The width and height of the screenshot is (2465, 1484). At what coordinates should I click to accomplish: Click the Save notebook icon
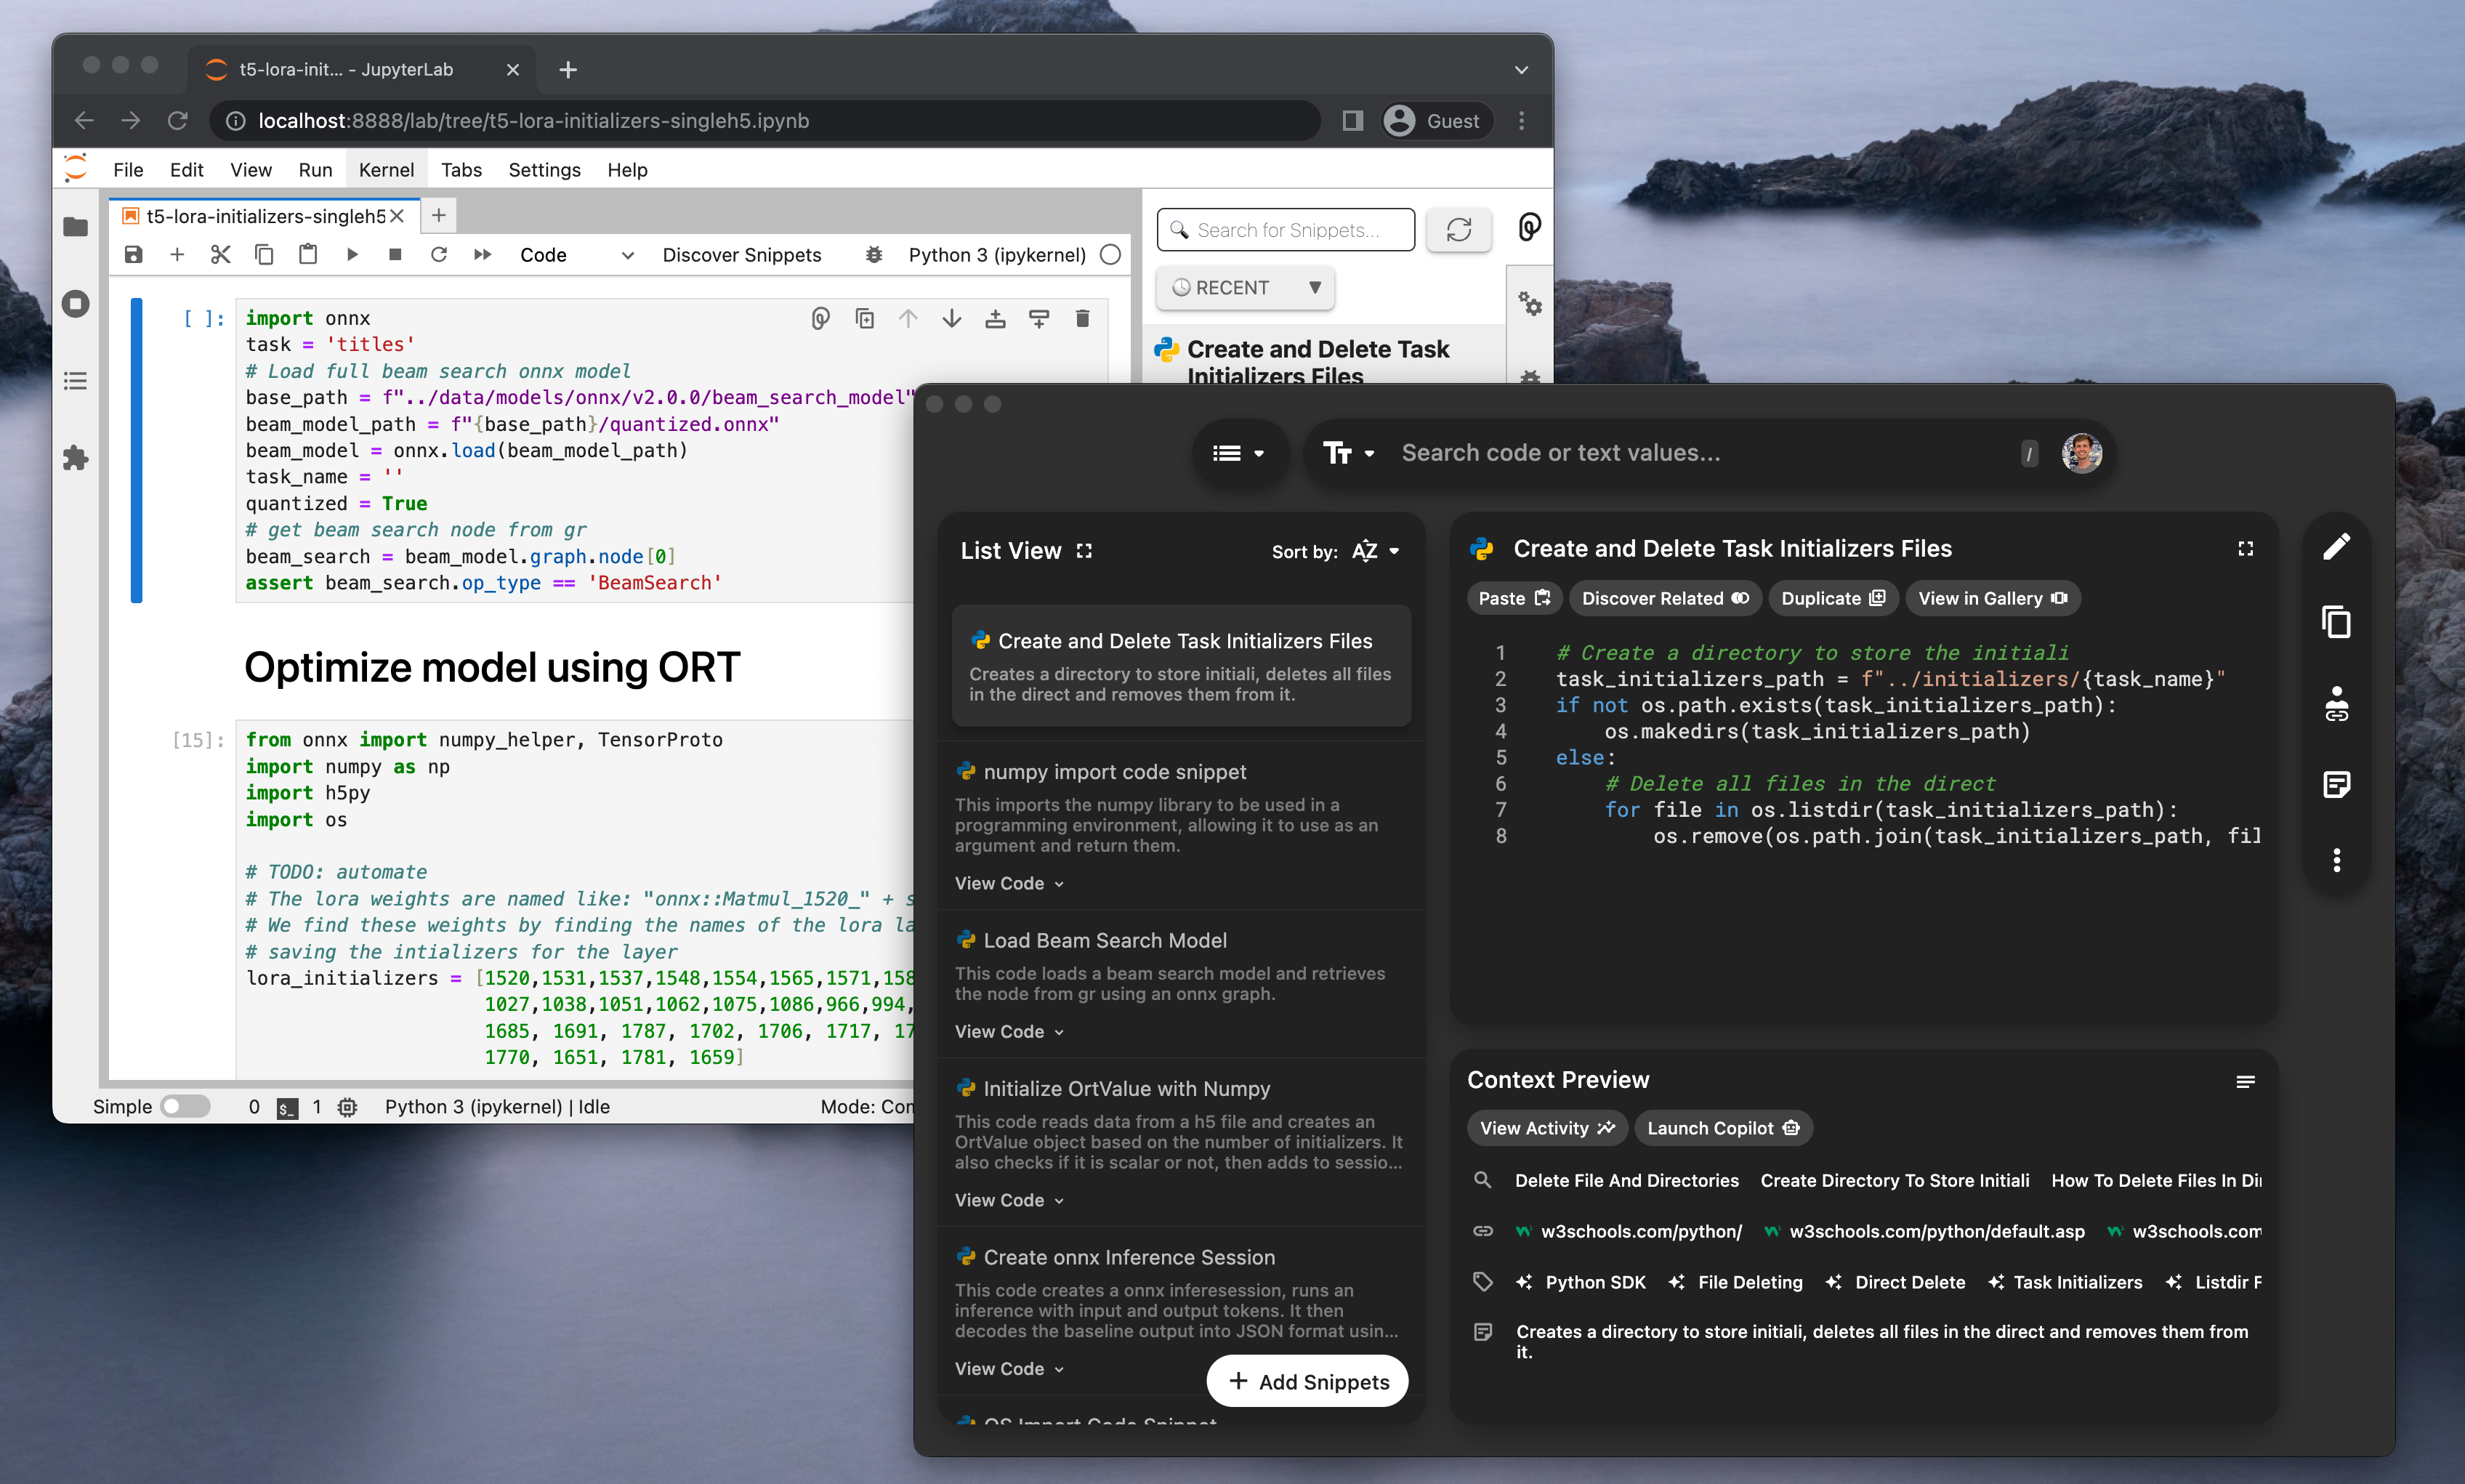[137, 255]
